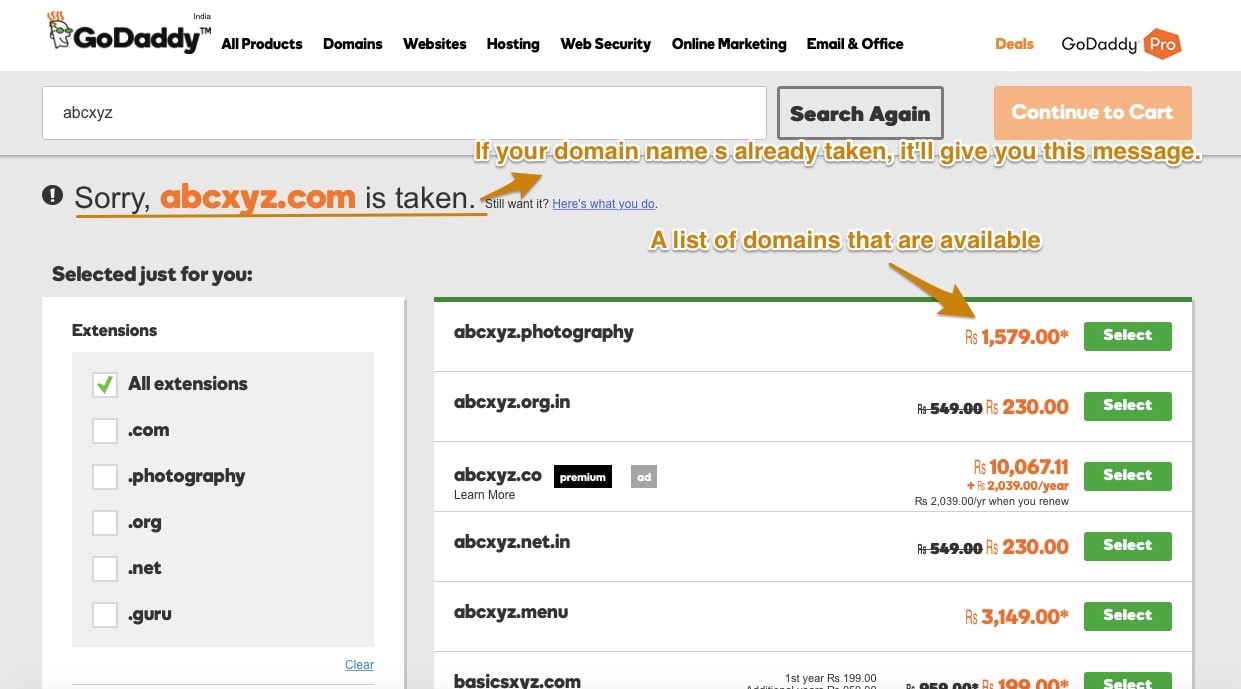This screenshot has height=689, width=1241.
Task: Go to the Deals page
Action: pyautogui.click(x=1014, y=44)
